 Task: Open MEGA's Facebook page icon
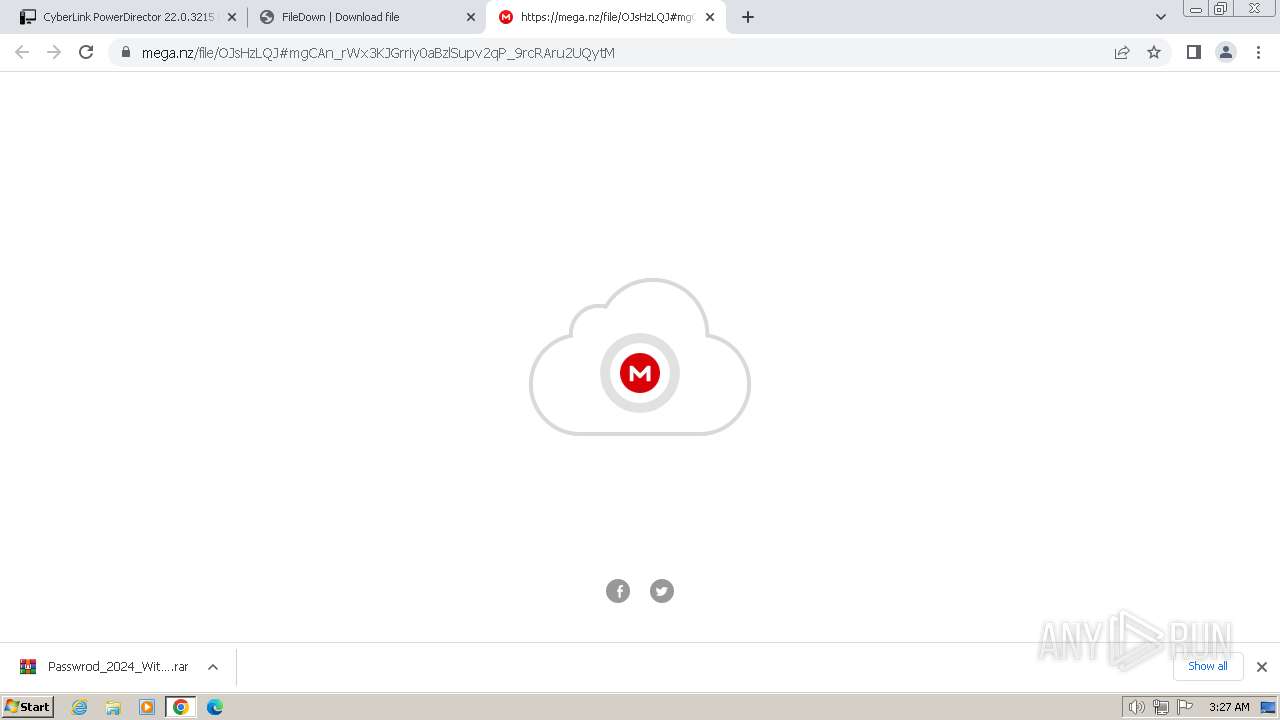tap(618, 591)
